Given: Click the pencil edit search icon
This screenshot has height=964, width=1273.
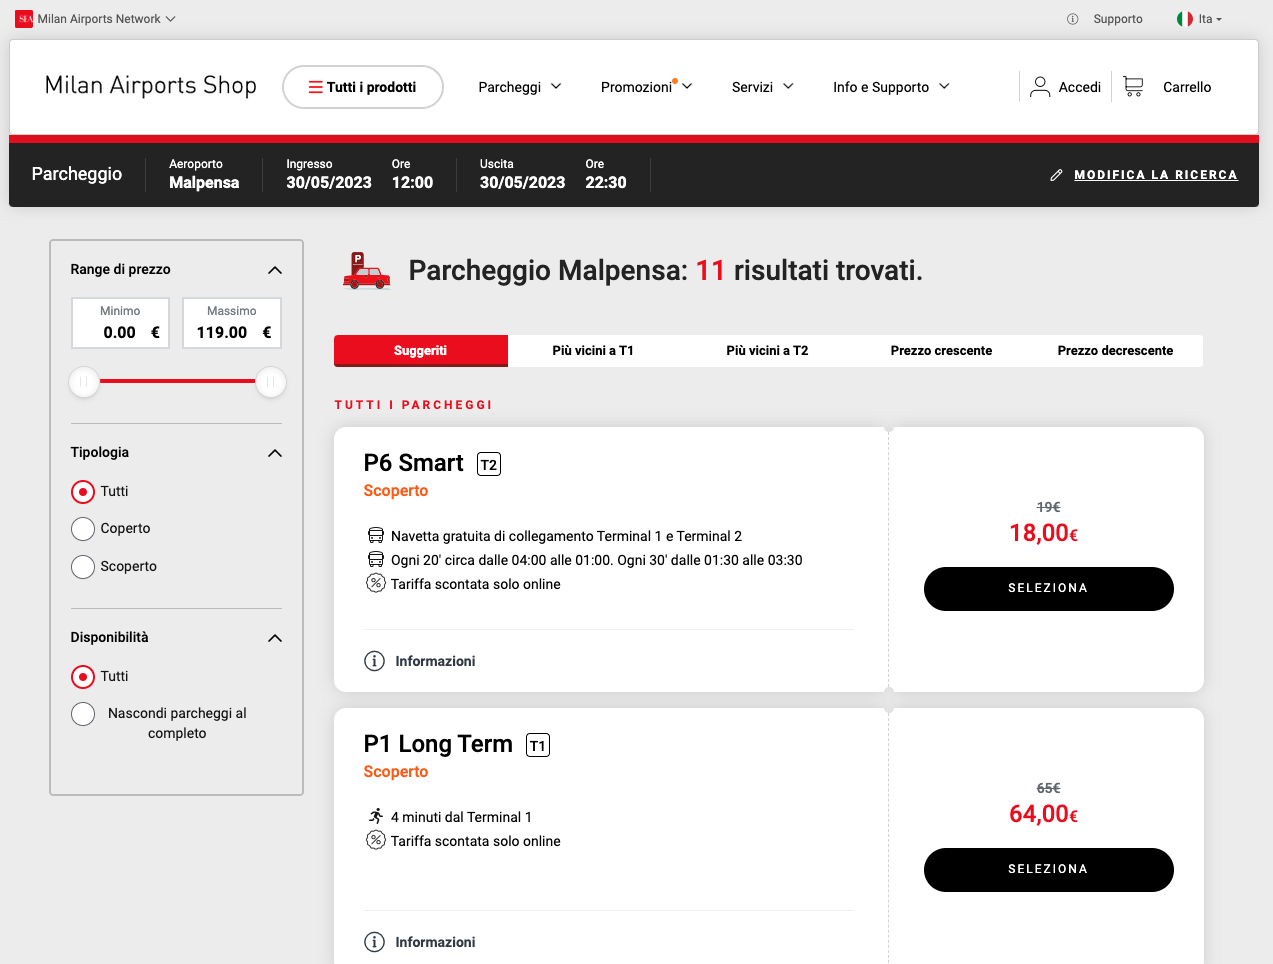Looking at the screenshot, I should pos(1056,175).
